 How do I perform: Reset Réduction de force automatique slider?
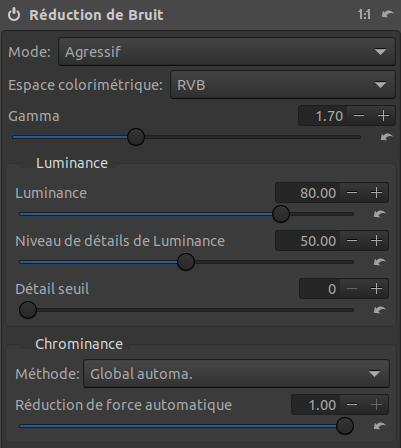(380, 426)
